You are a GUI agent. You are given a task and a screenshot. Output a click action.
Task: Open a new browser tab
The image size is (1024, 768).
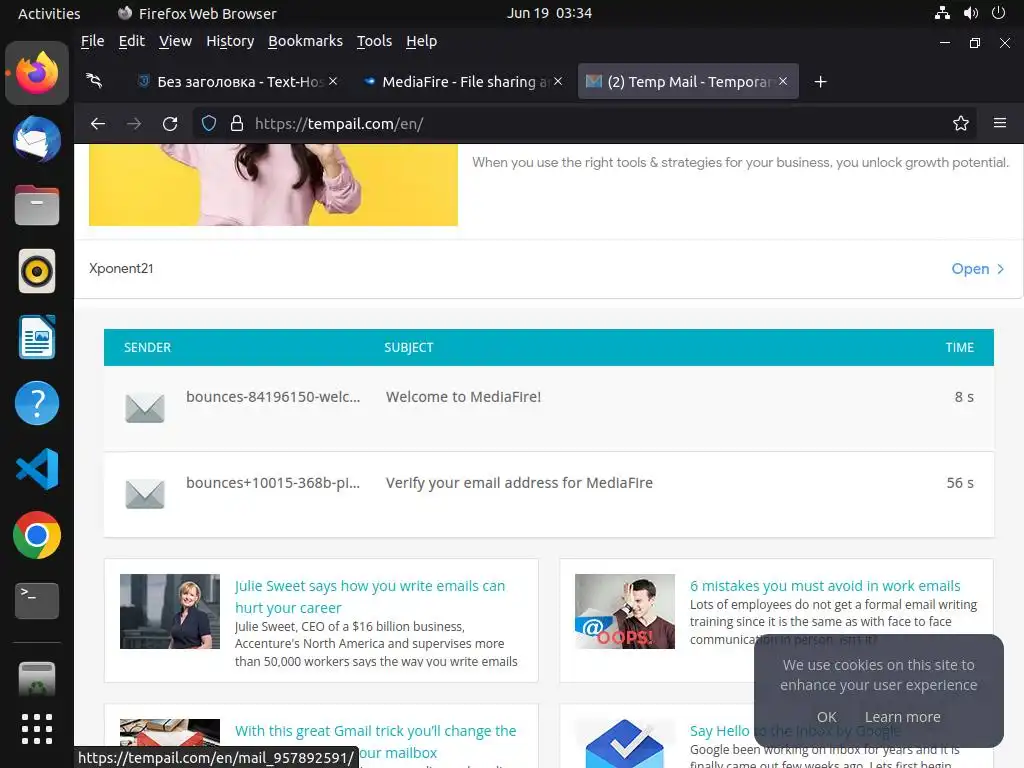pos(821,82)
